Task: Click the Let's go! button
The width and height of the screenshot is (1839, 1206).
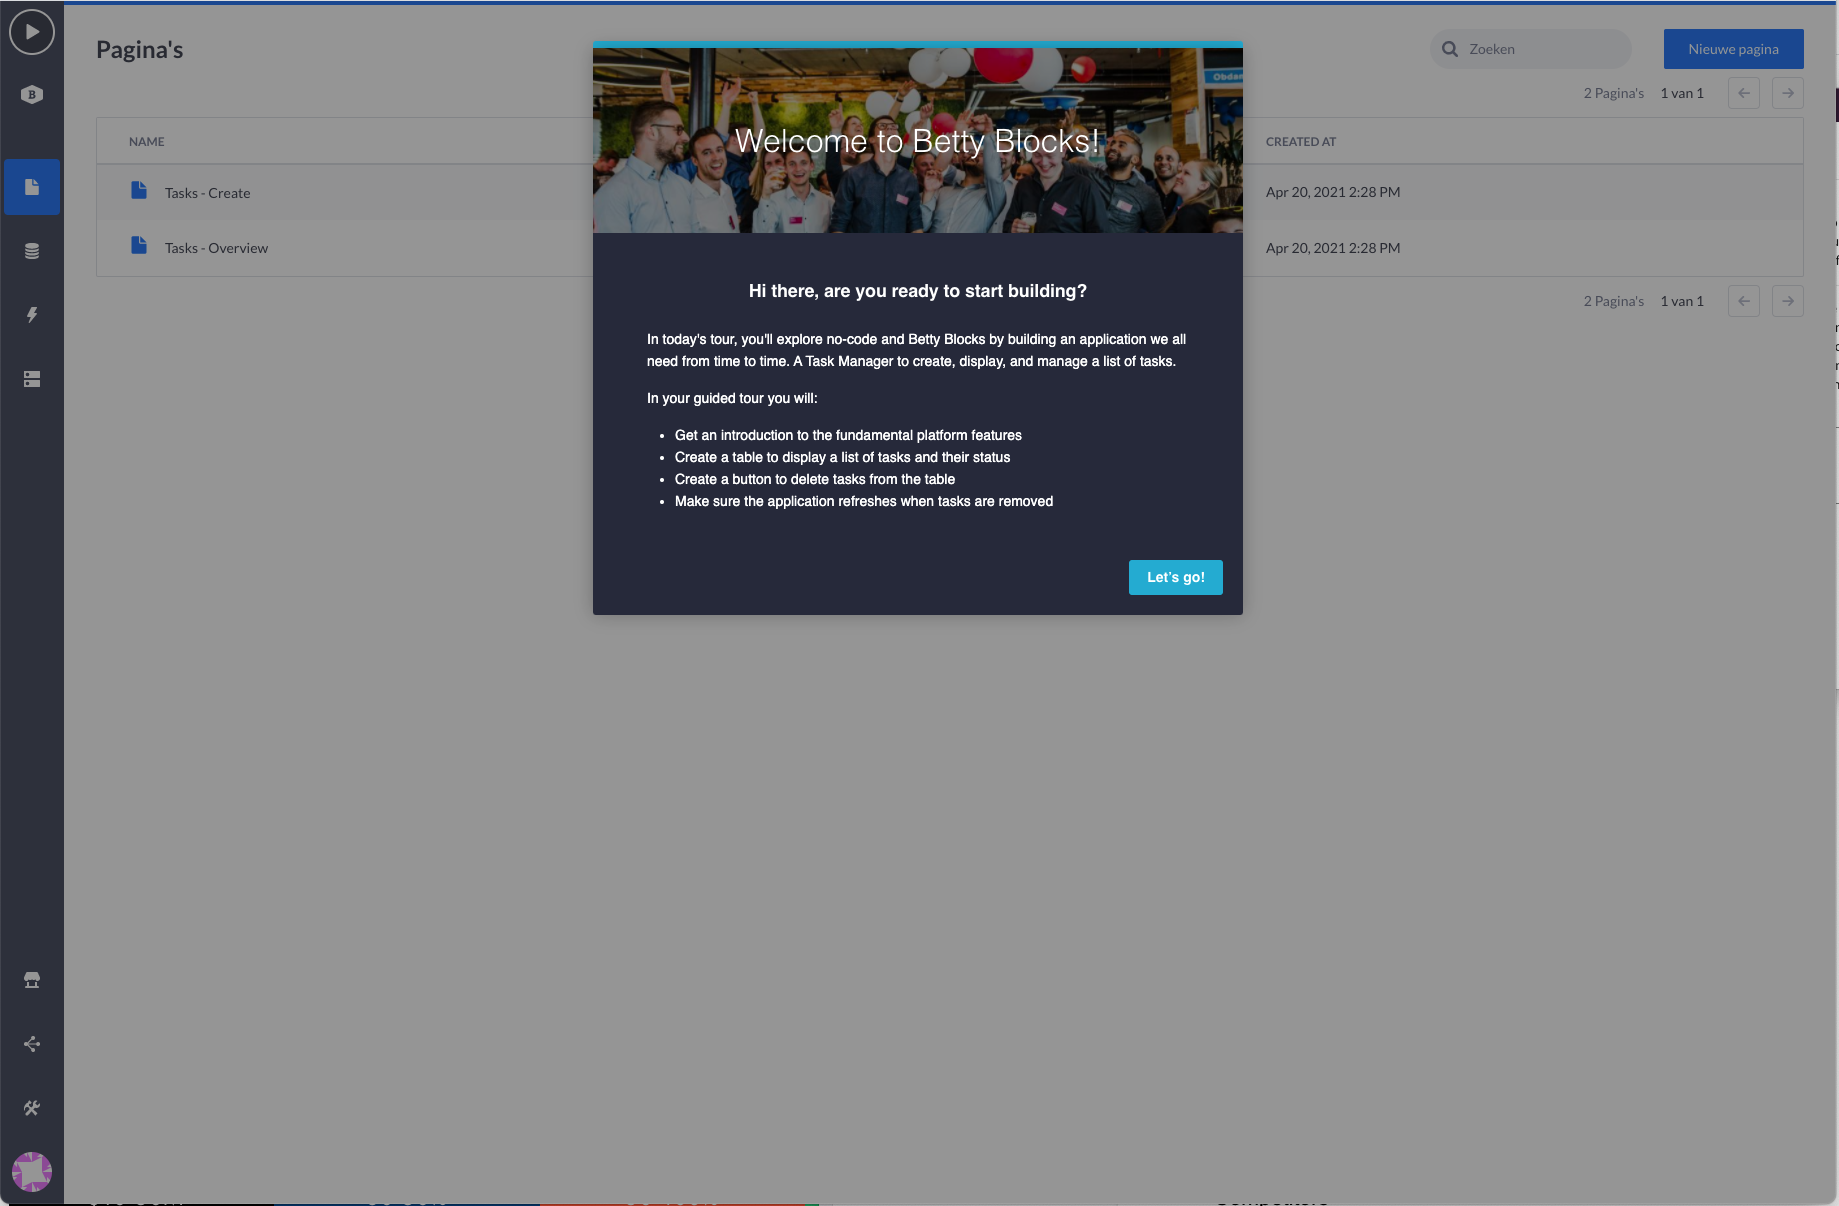Action: 1176,577
